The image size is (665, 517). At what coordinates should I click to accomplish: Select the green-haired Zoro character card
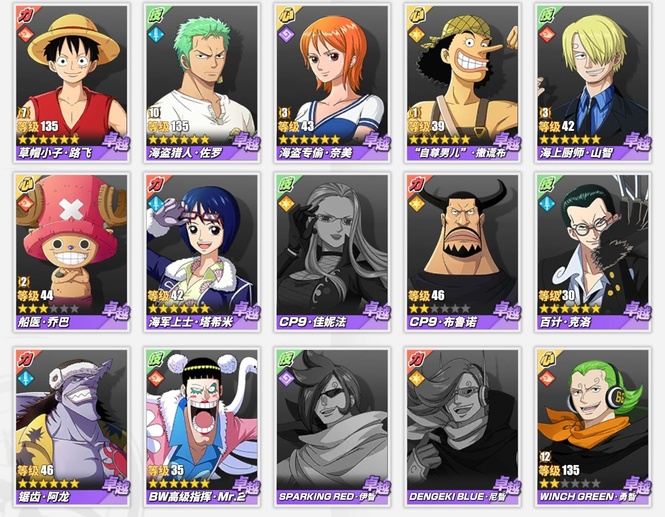(202, 84)
